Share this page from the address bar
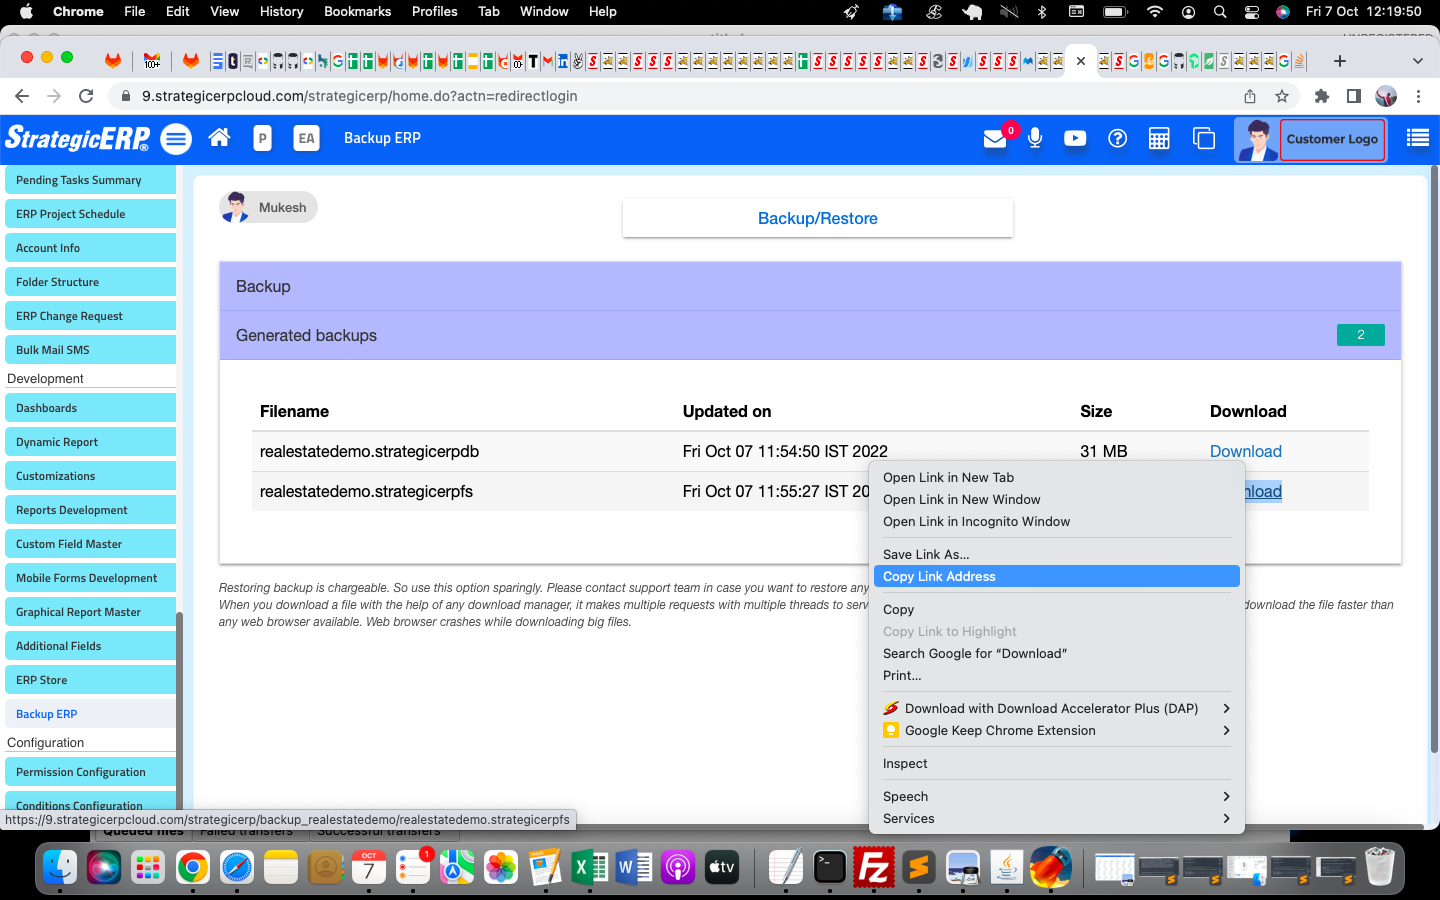The image size is (1440, 900). pyautogui.click(x=1250, y=96)
